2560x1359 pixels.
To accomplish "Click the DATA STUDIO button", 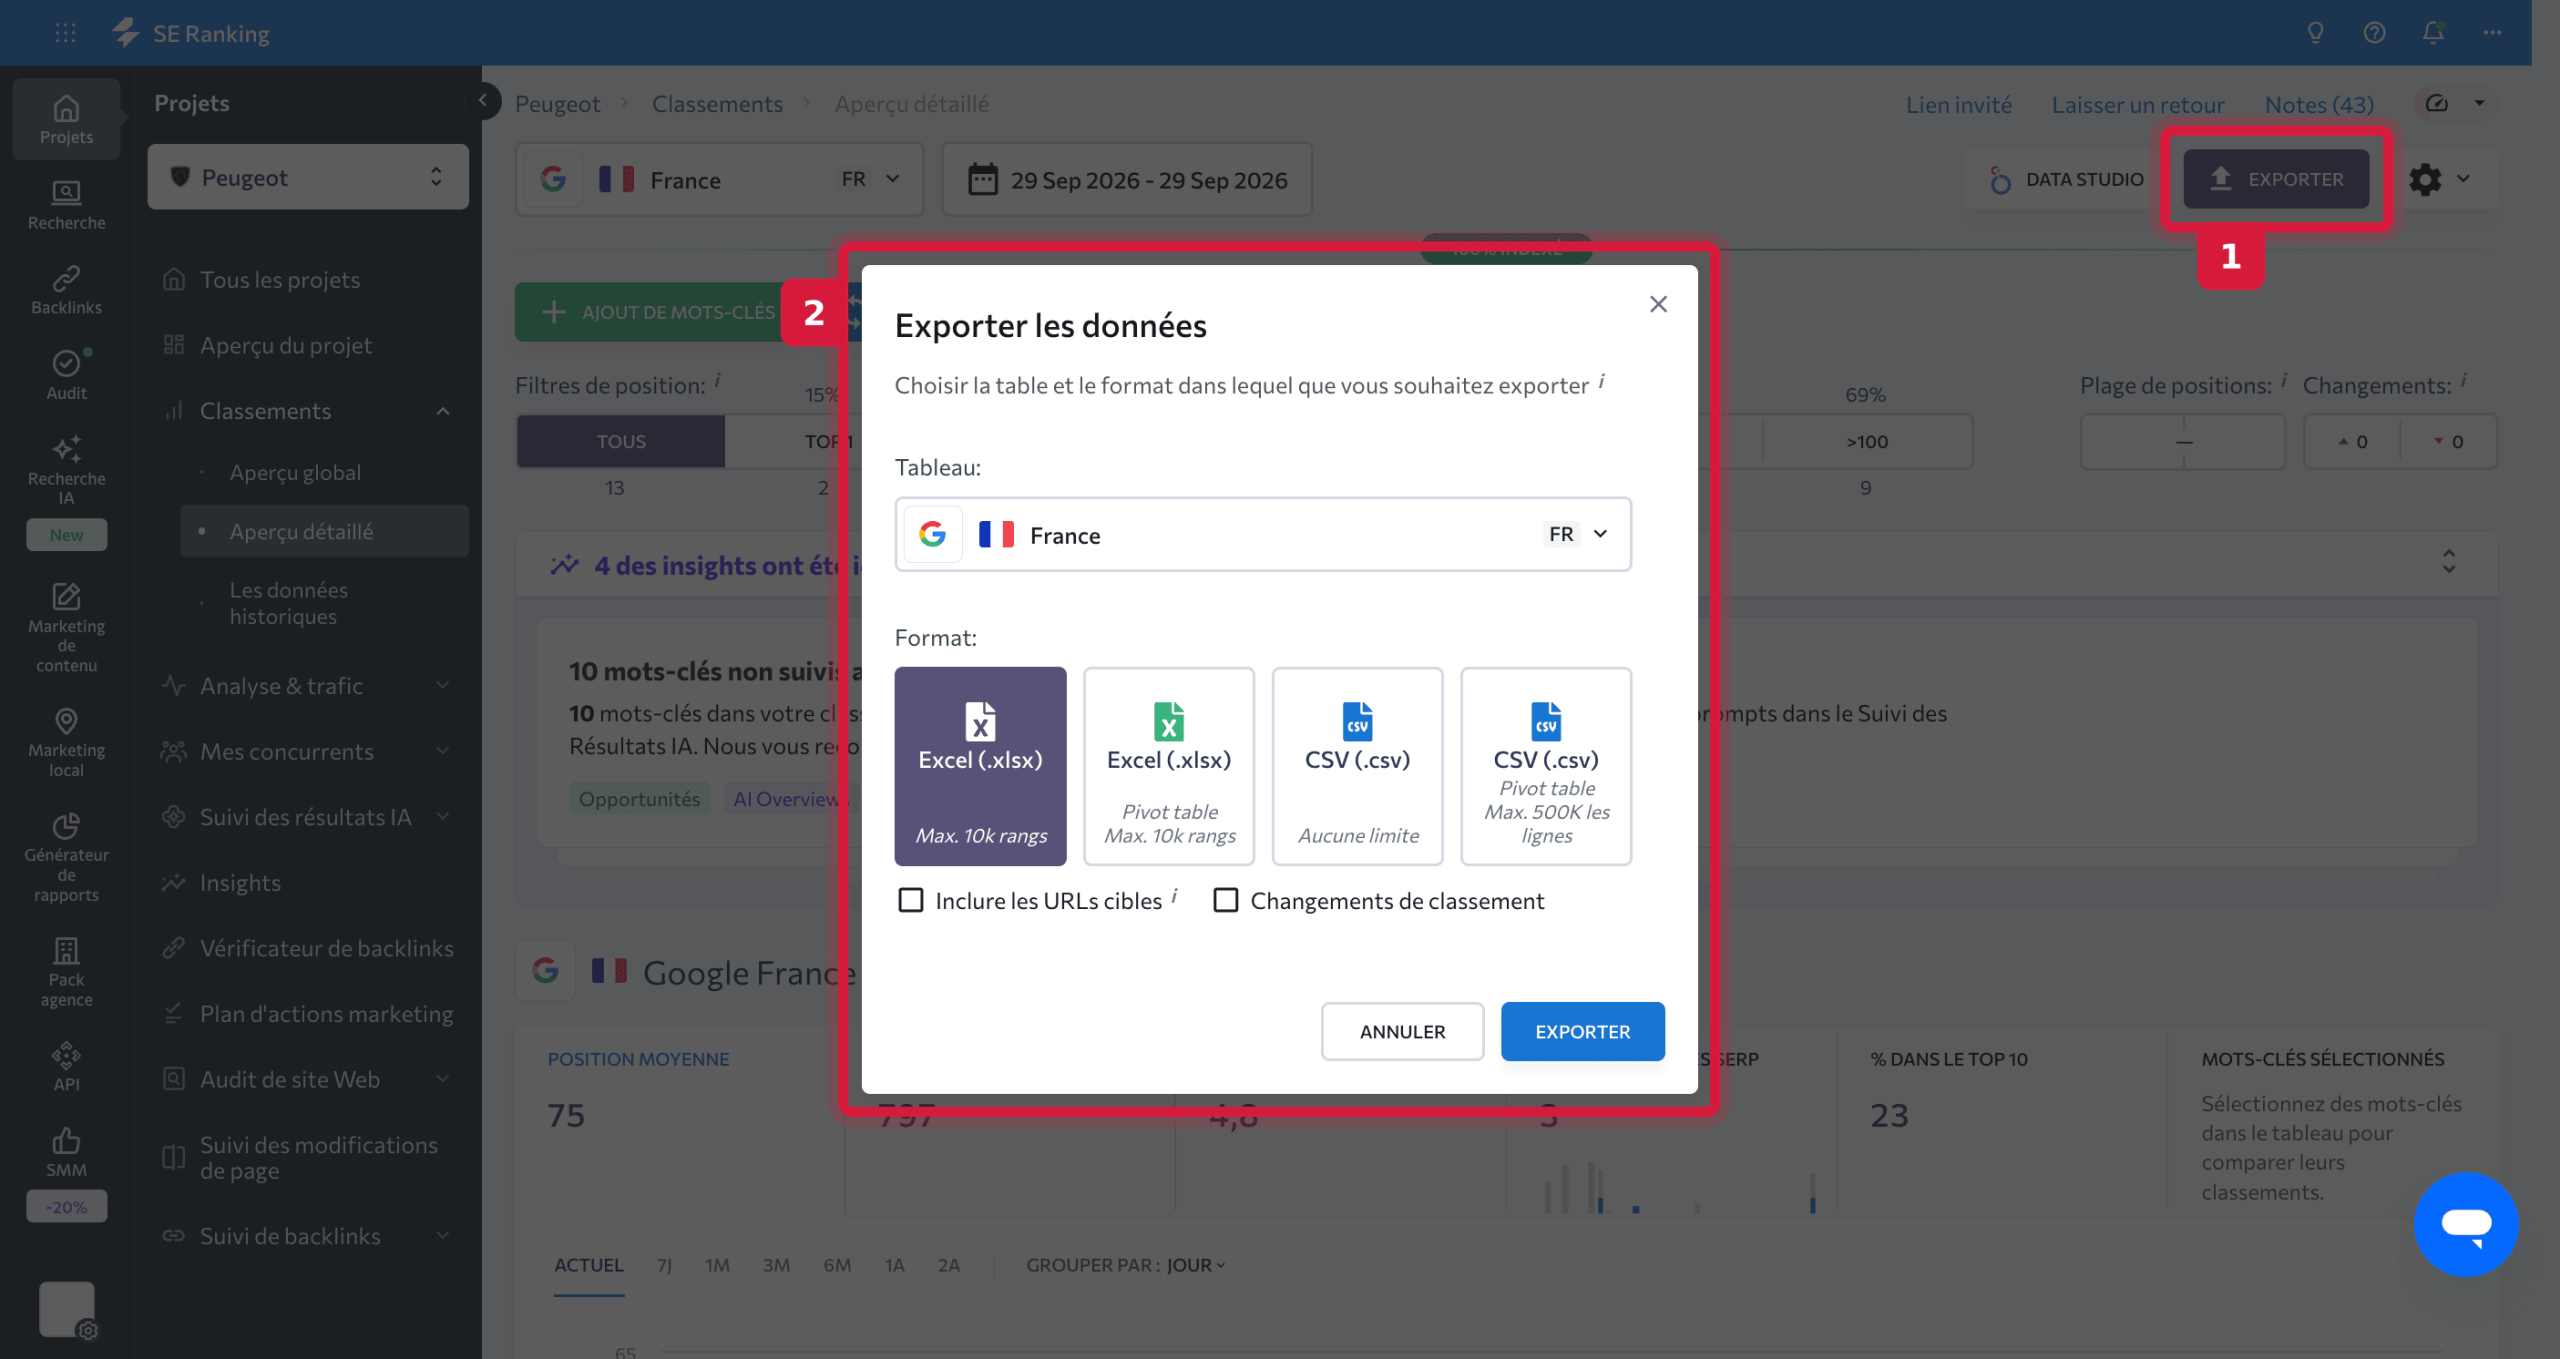I will click(2065, 180).
